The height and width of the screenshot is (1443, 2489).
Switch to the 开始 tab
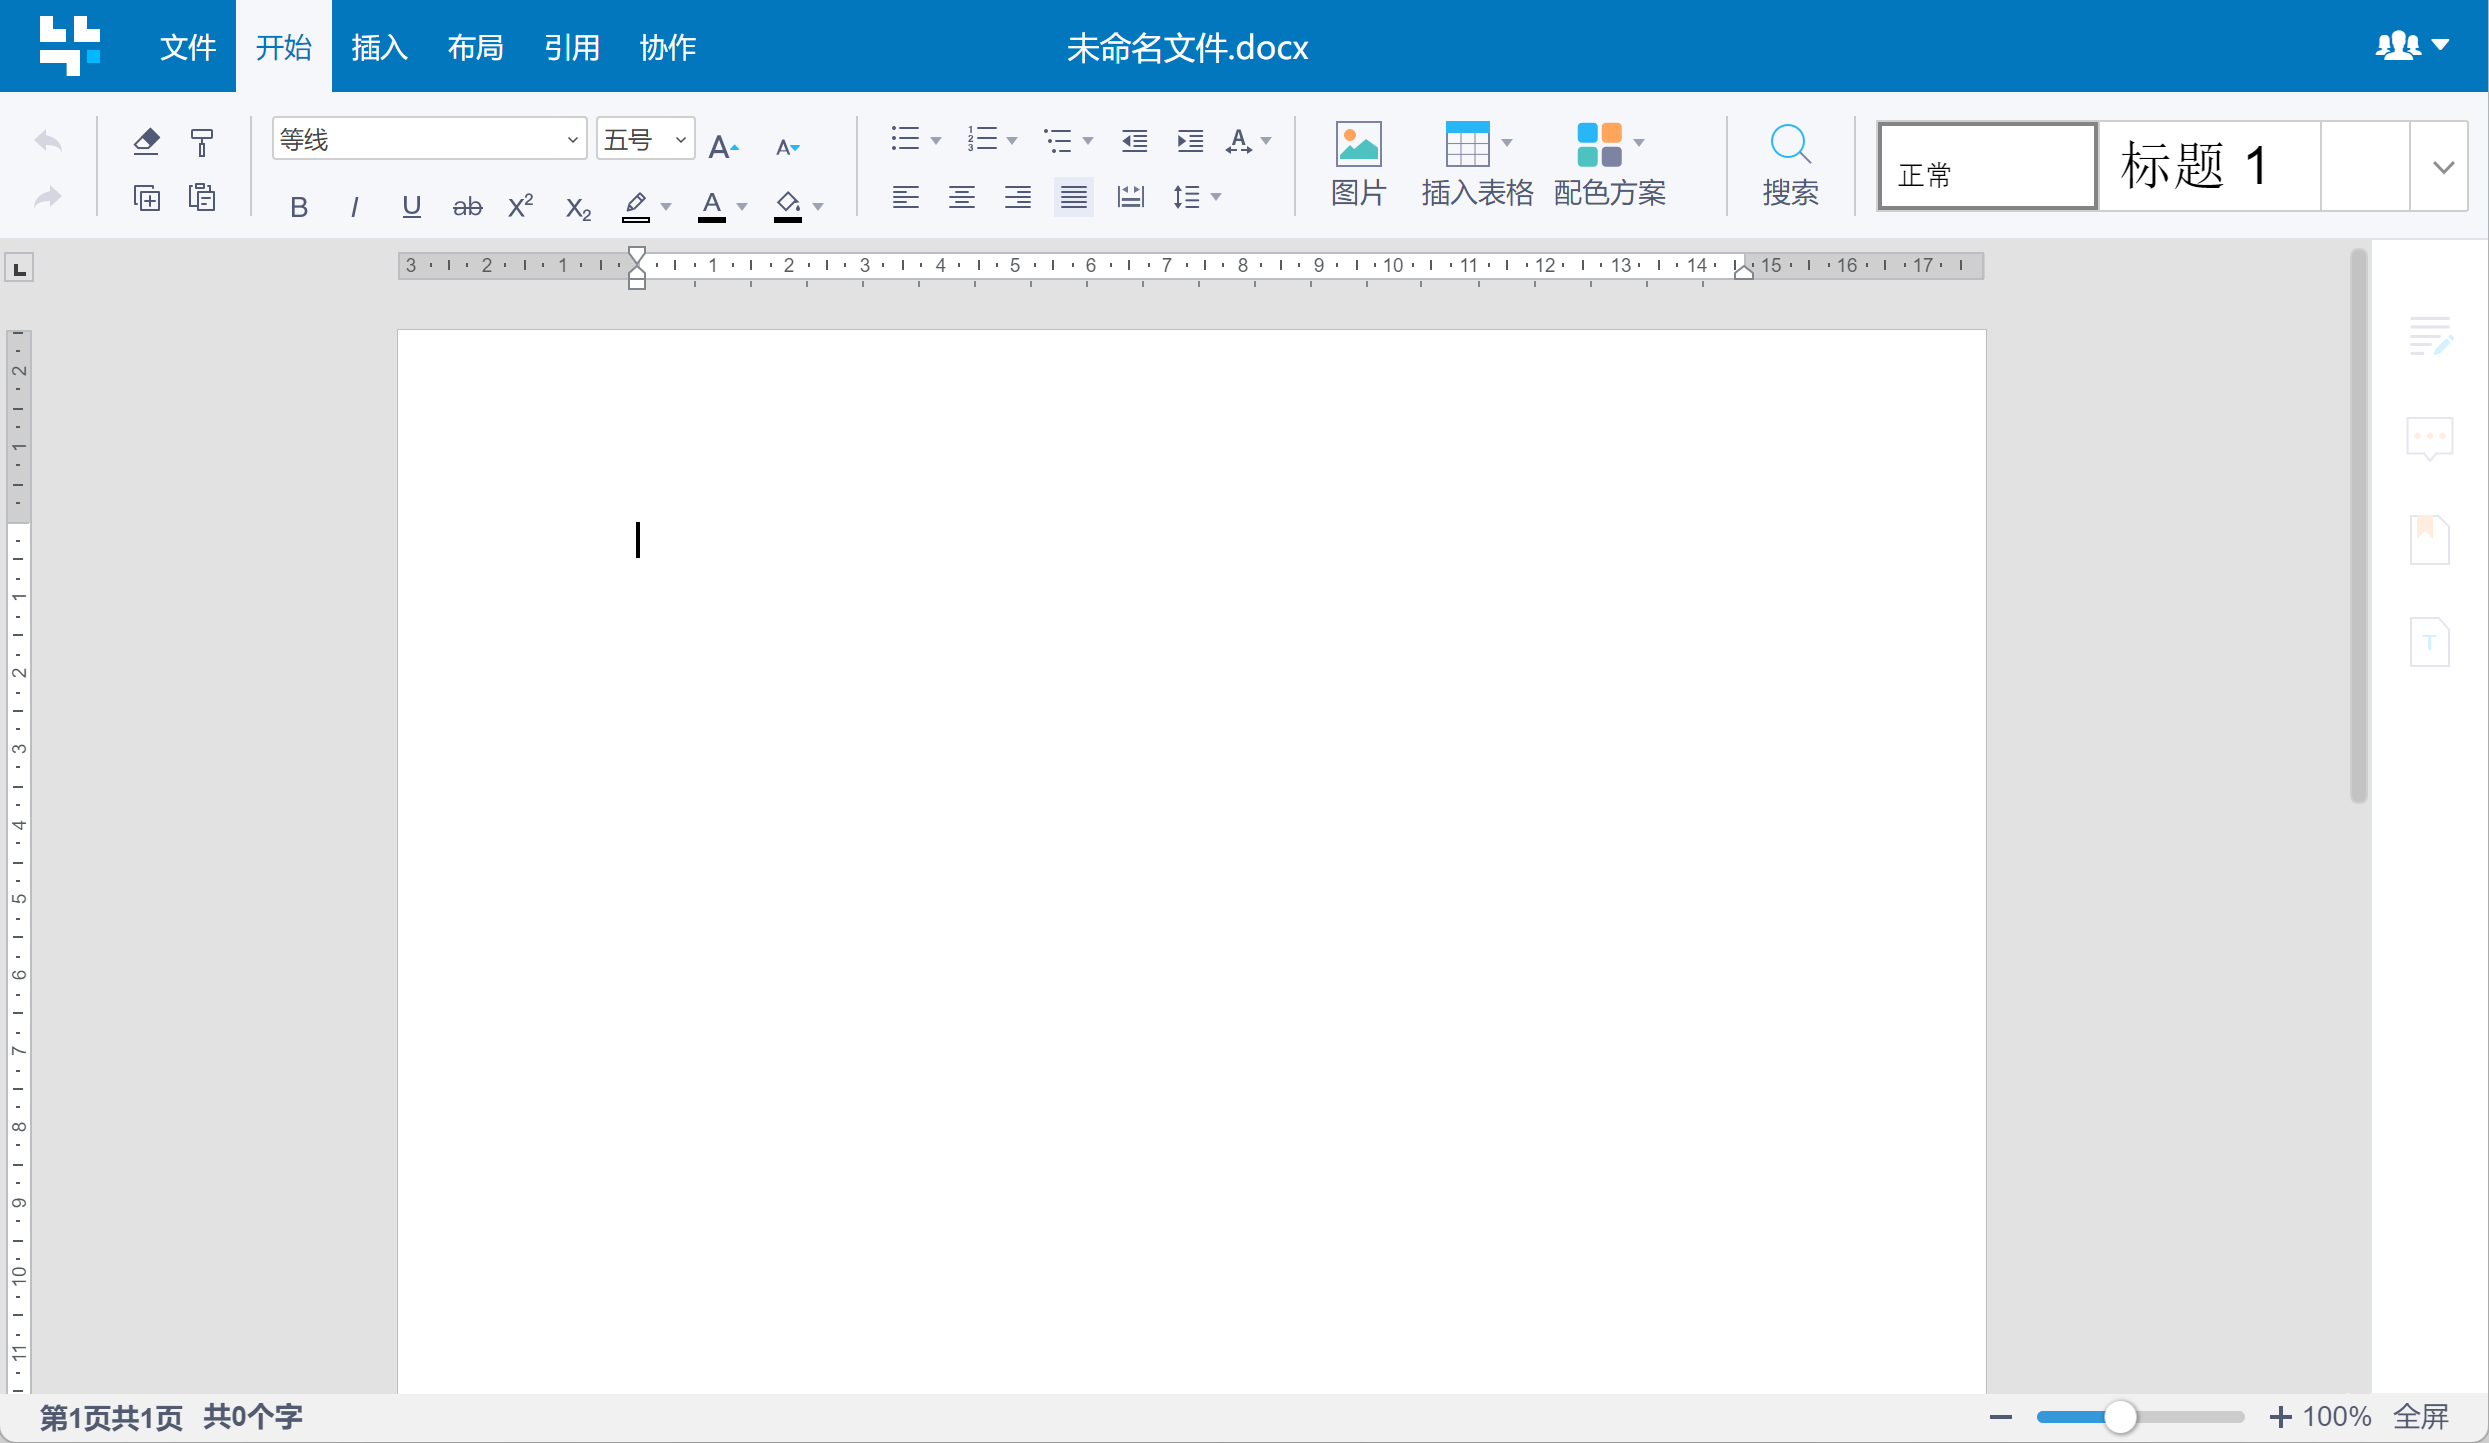point(284,47)
